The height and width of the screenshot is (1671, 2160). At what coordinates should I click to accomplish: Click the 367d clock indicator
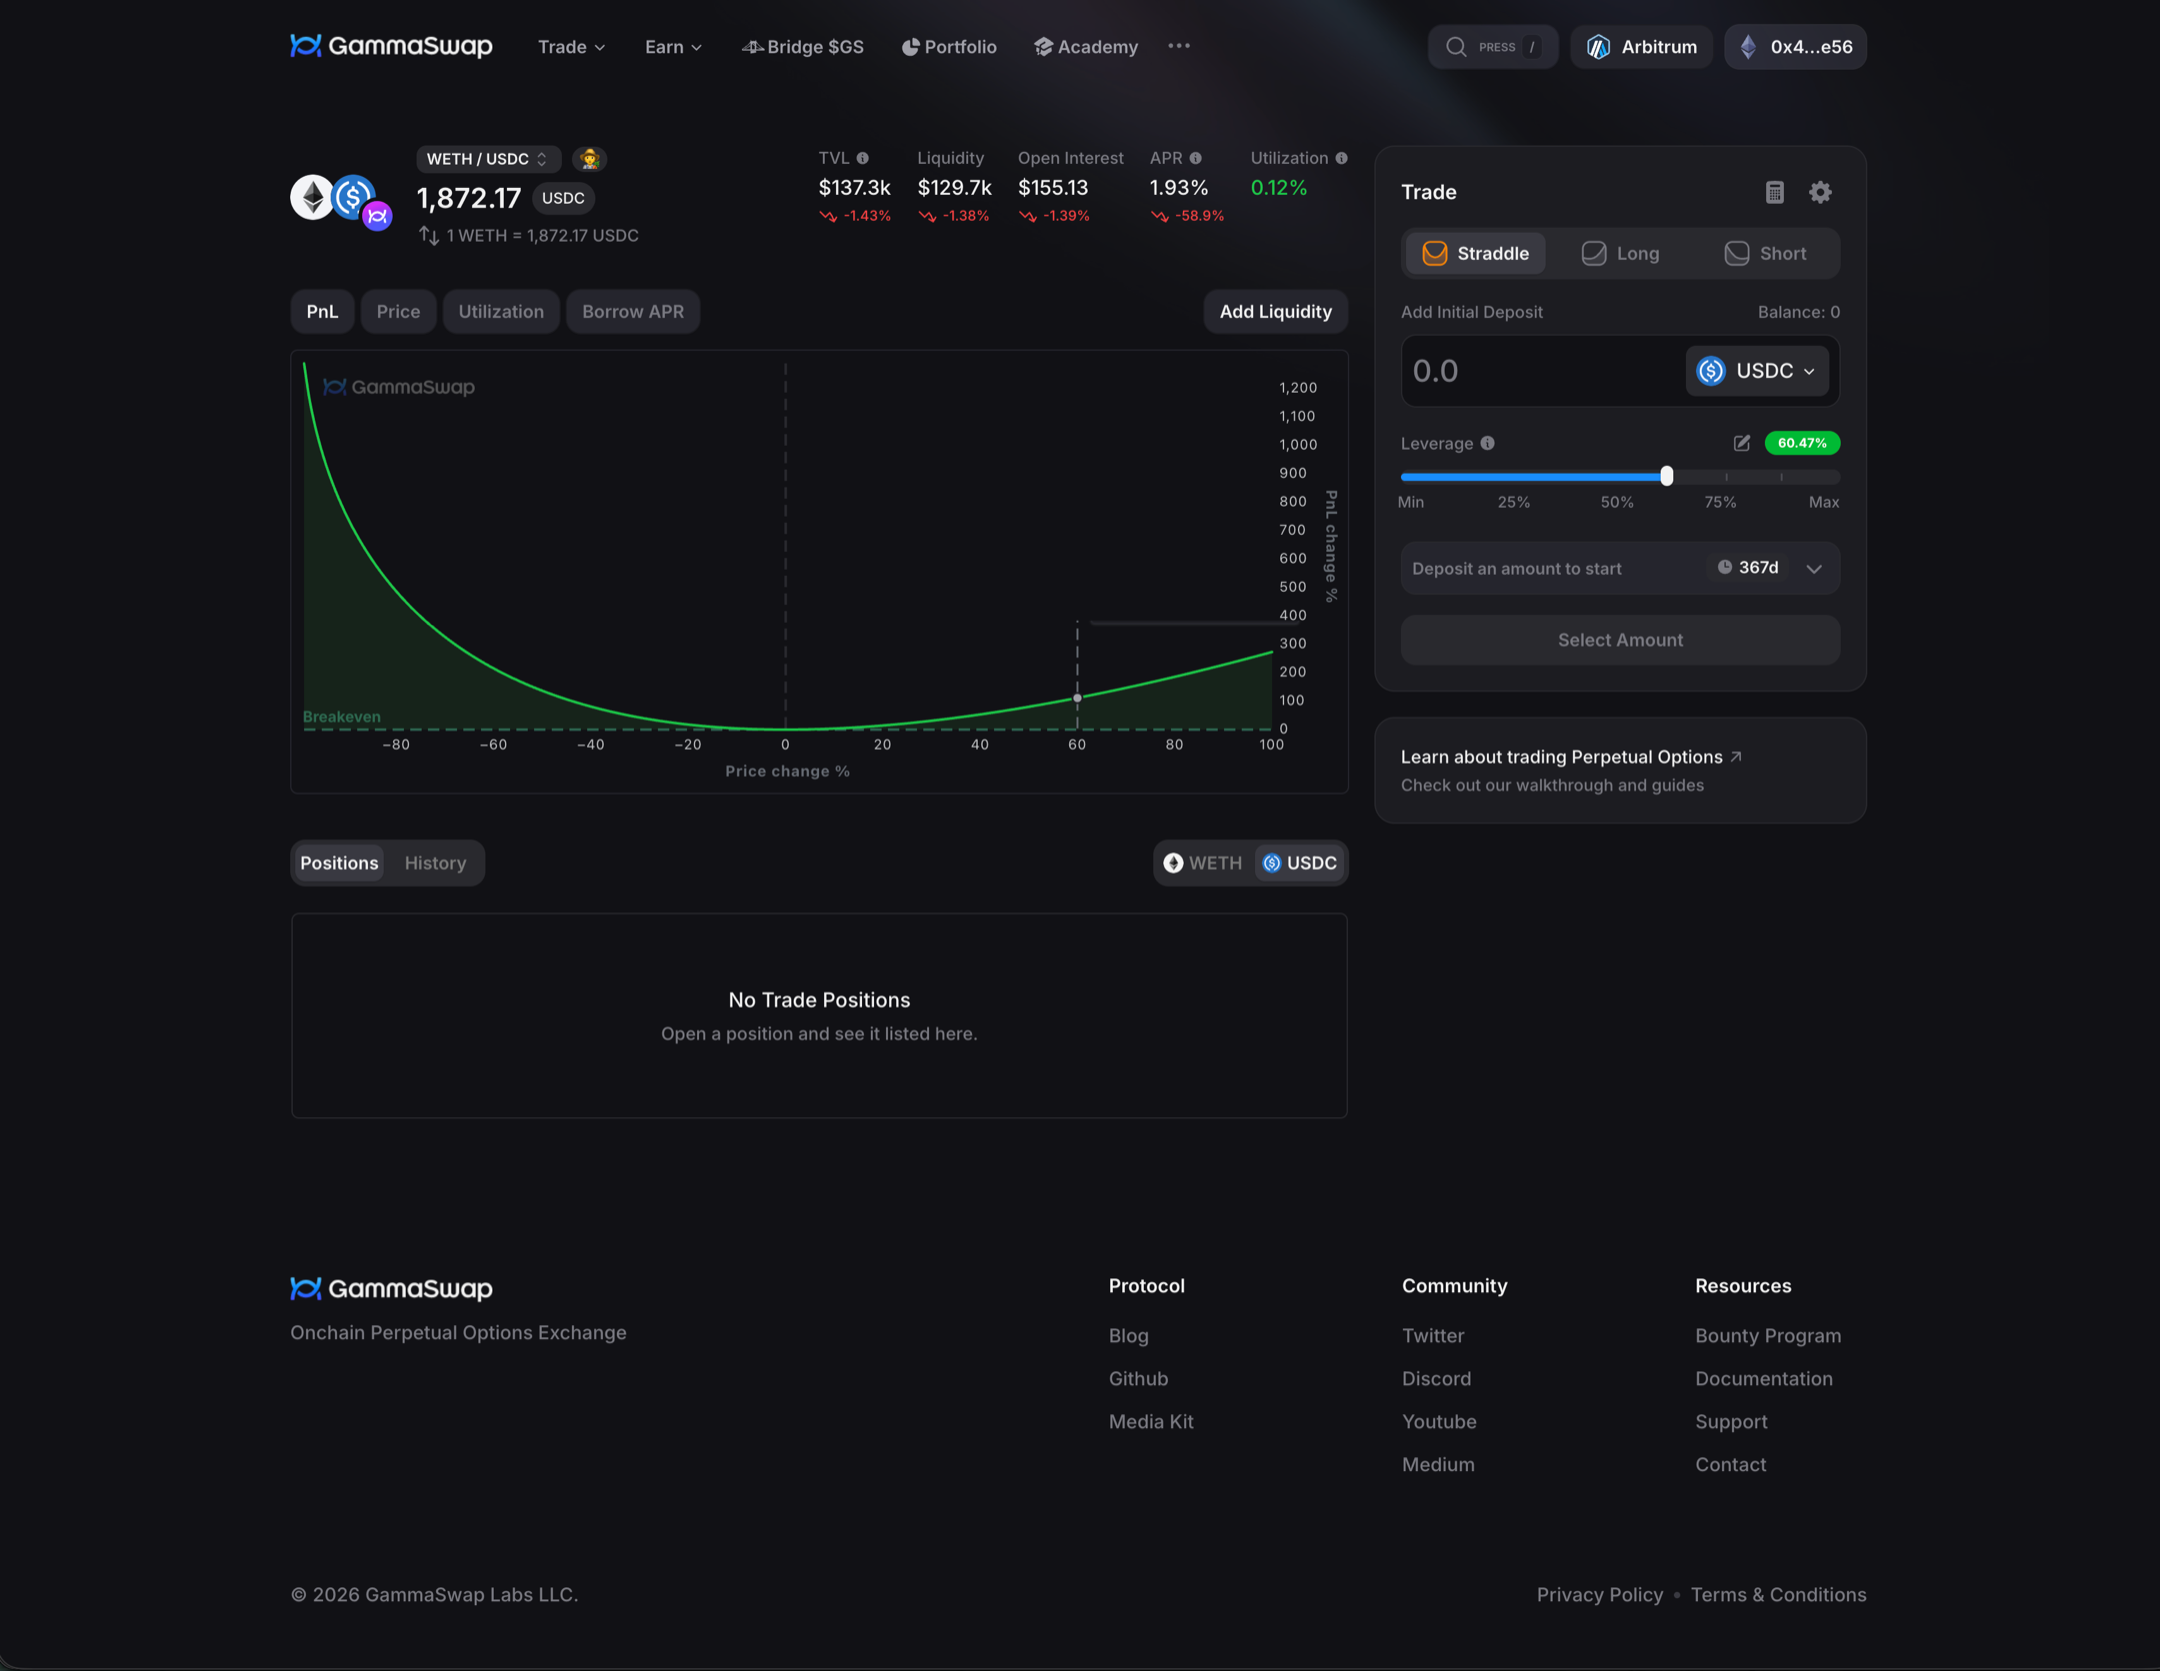click(1748, 567)
